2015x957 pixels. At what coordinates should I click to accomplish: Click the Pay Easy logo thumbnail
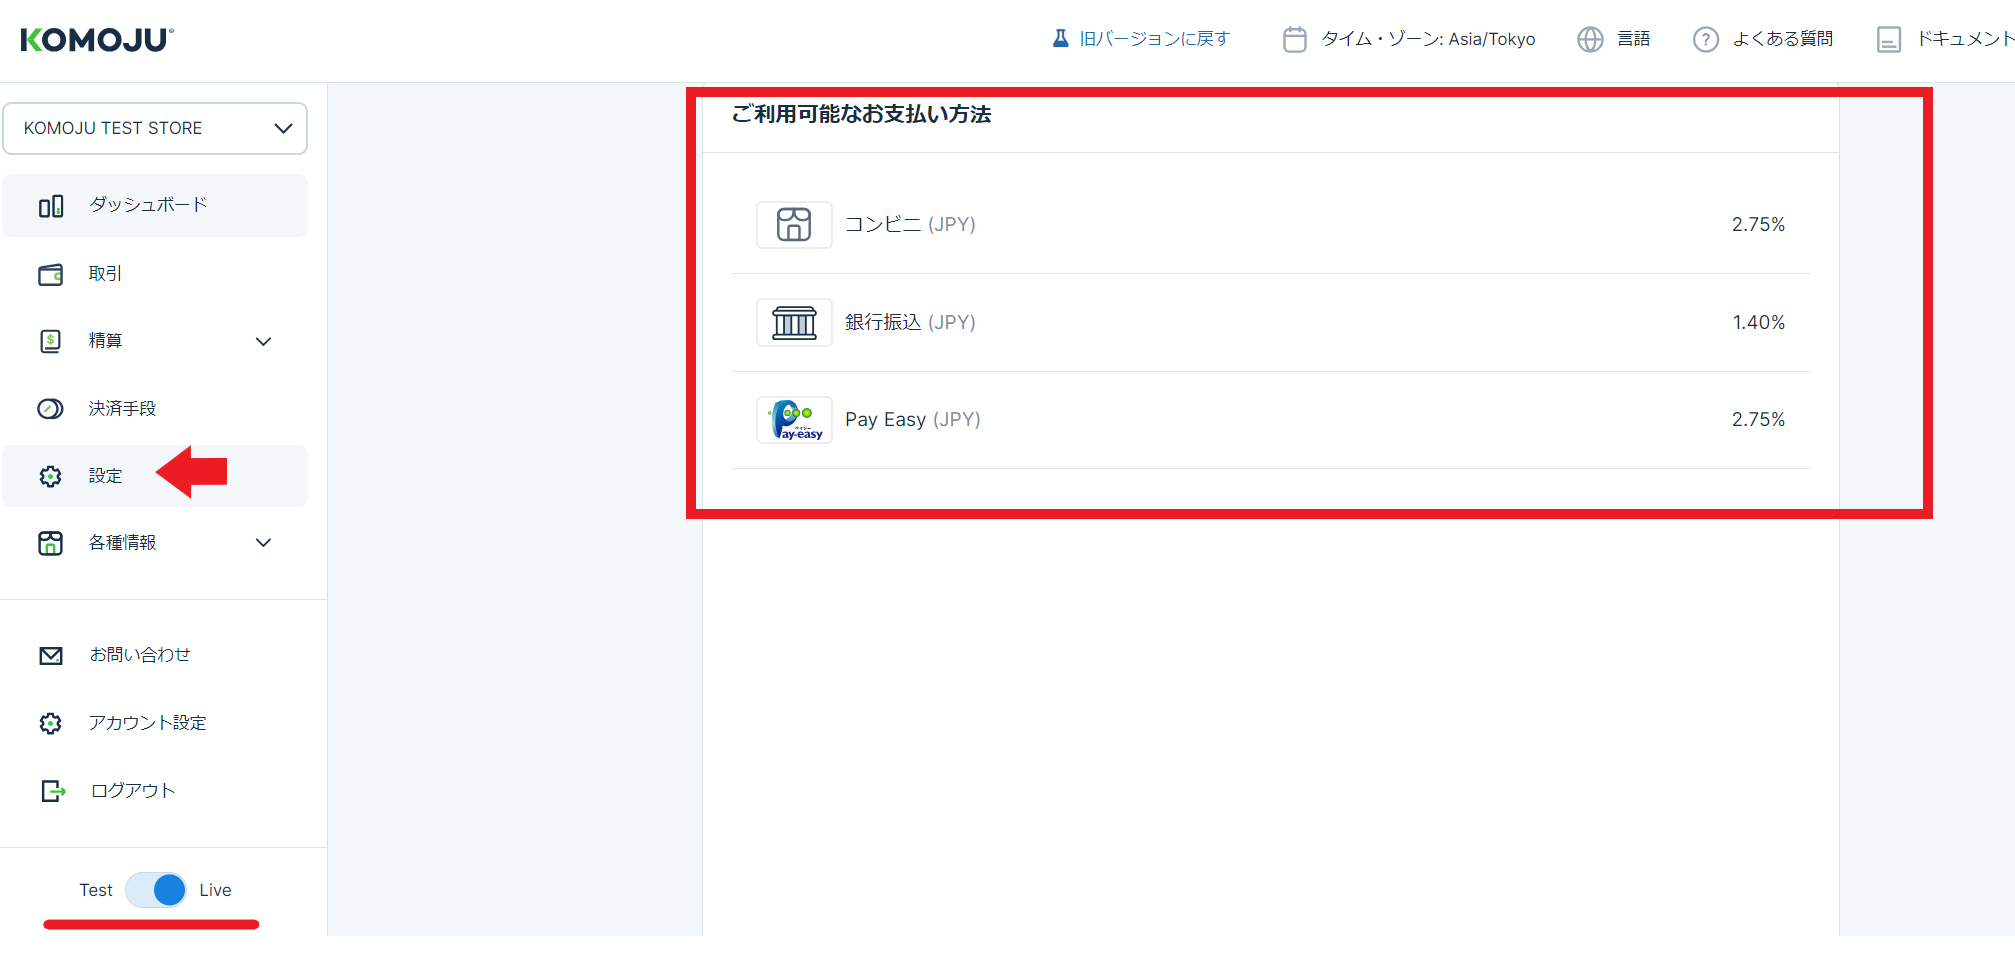(794, 420)
